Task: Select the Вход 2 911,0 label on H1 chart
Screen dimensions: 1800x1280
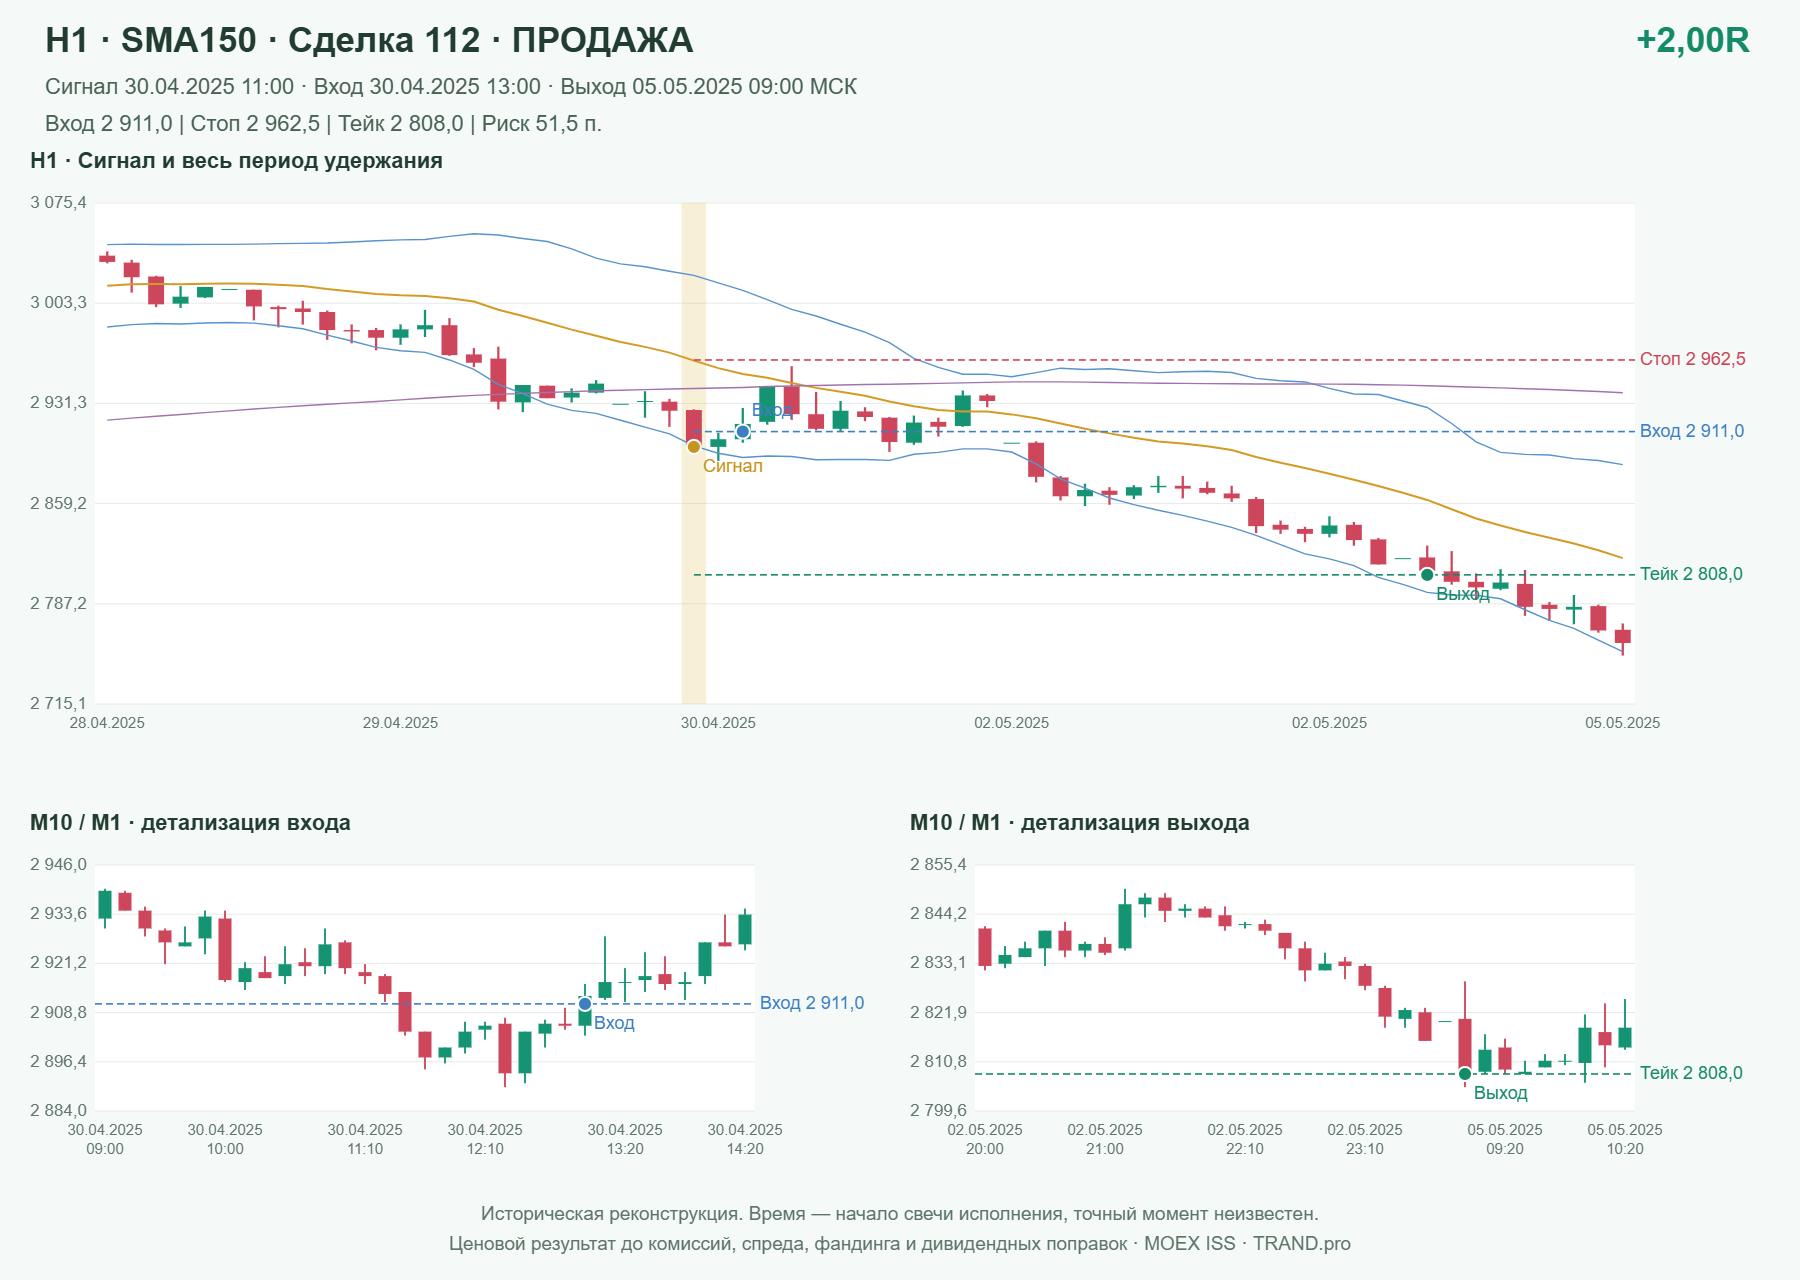Action: click(x=1691, y=431)
